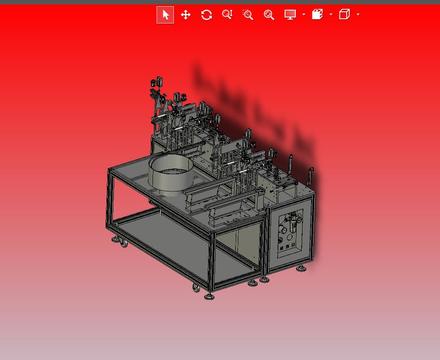Screen dimensions: 440x360
Task: Select the dynamic Zoom in/out tool
Action: [269, 15]
